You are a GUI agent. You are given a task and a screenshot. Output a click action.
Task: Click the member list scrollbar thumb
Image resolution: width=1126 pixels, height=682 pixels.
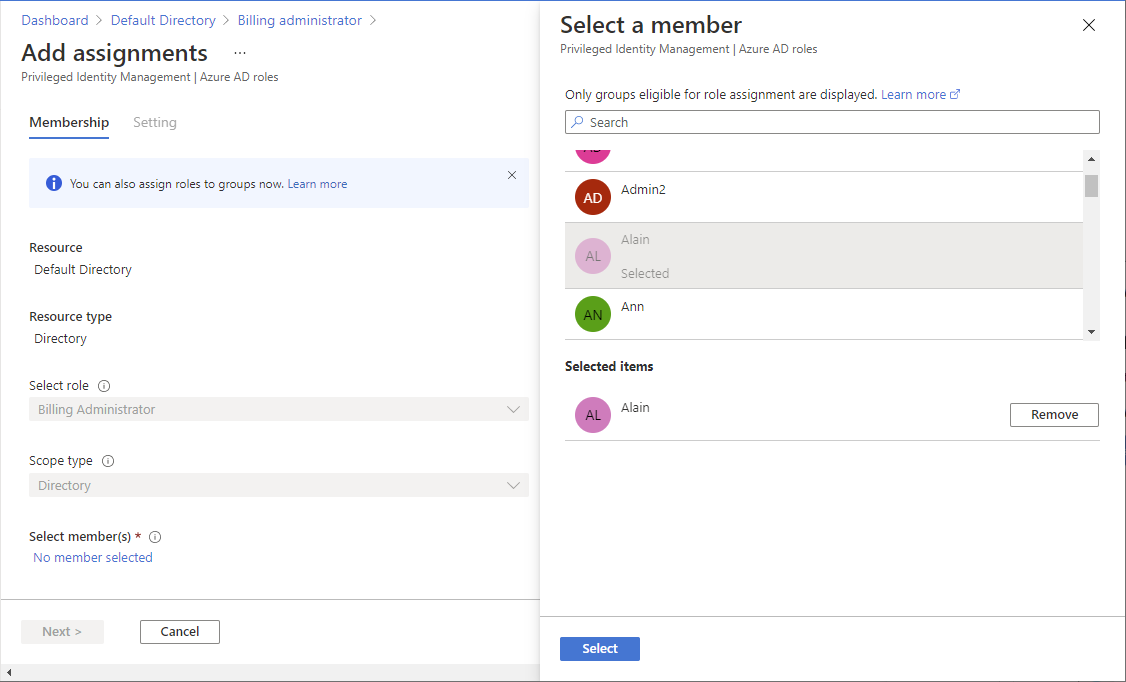point(1092,186)
